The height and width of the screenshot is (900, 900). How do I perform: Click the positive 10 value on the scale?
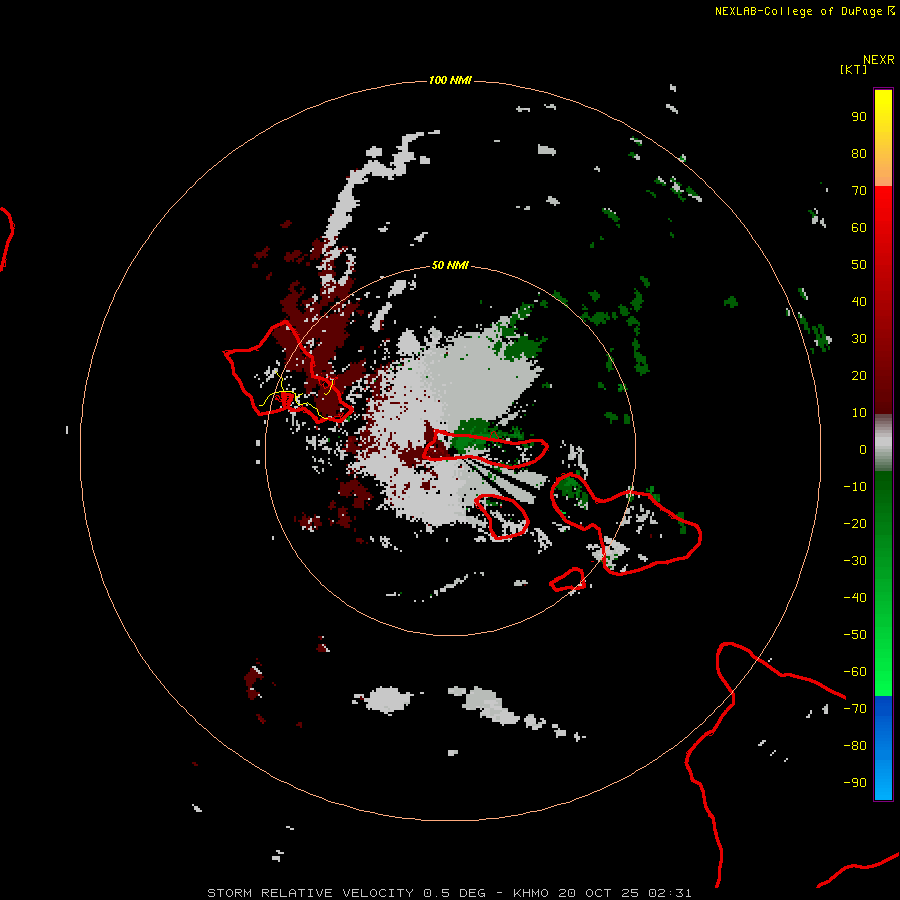[x=859, y=413]
